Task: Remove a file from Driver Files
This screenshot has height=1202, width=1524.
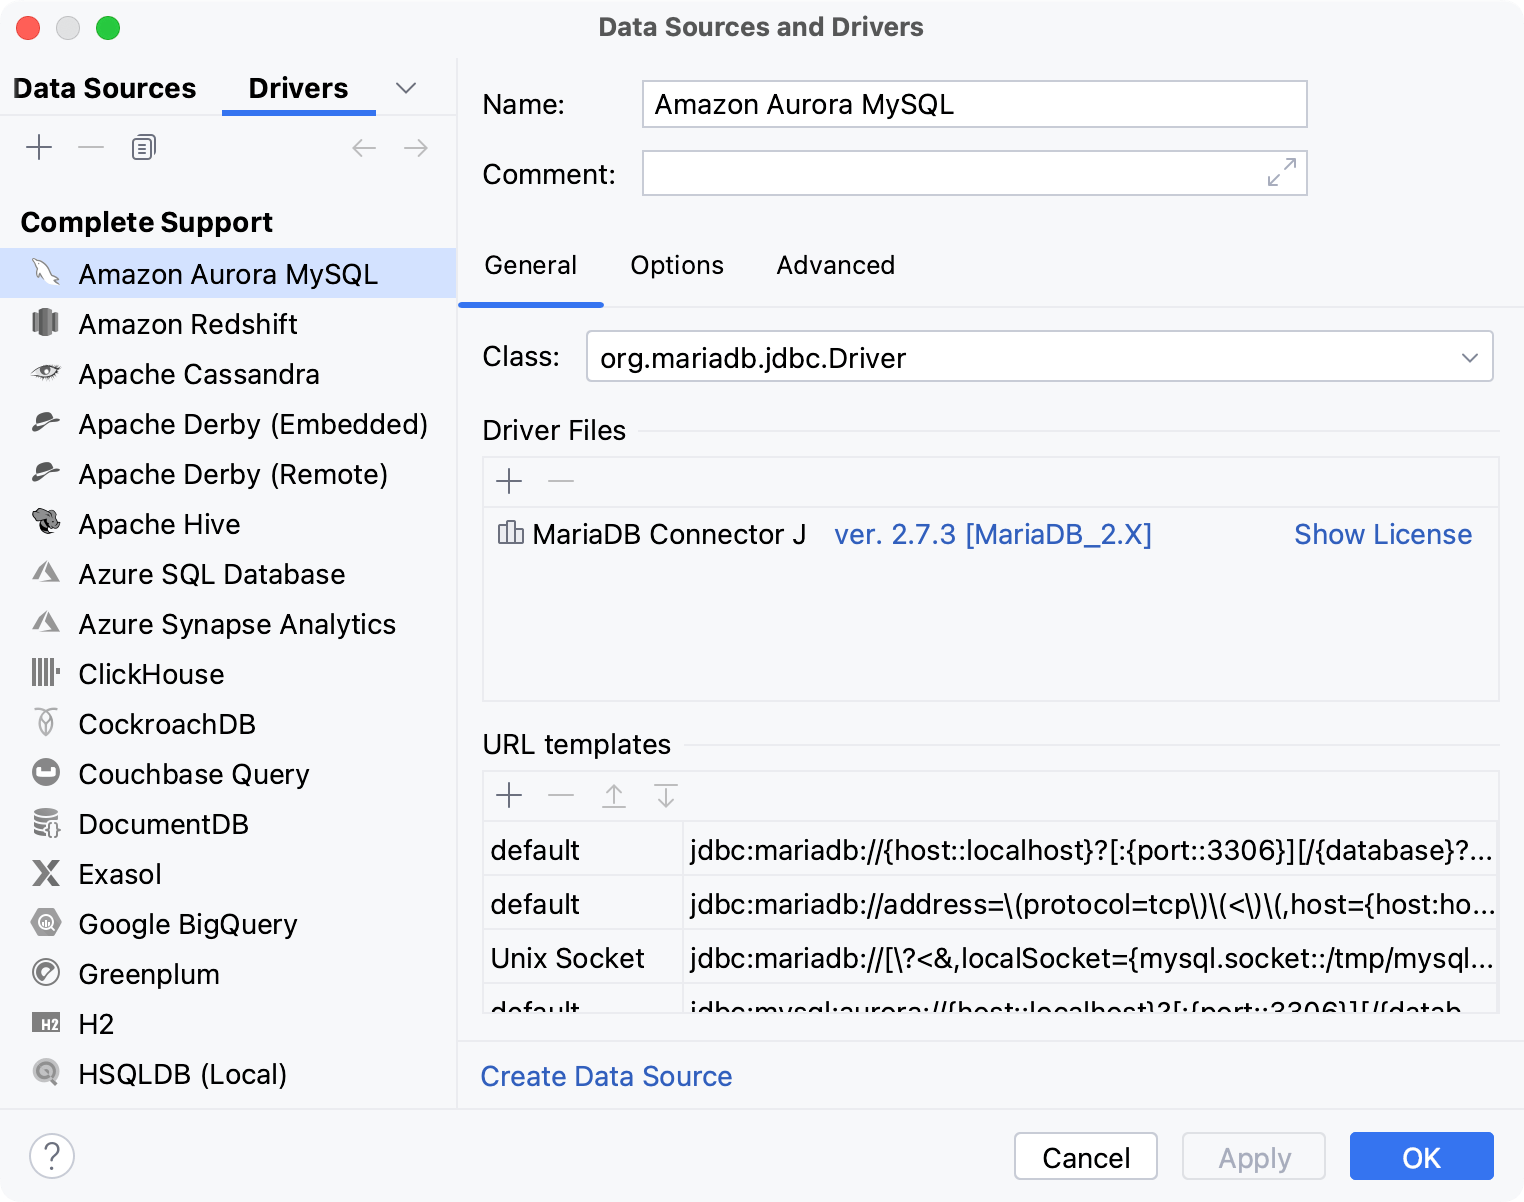Action: point(561,481)
